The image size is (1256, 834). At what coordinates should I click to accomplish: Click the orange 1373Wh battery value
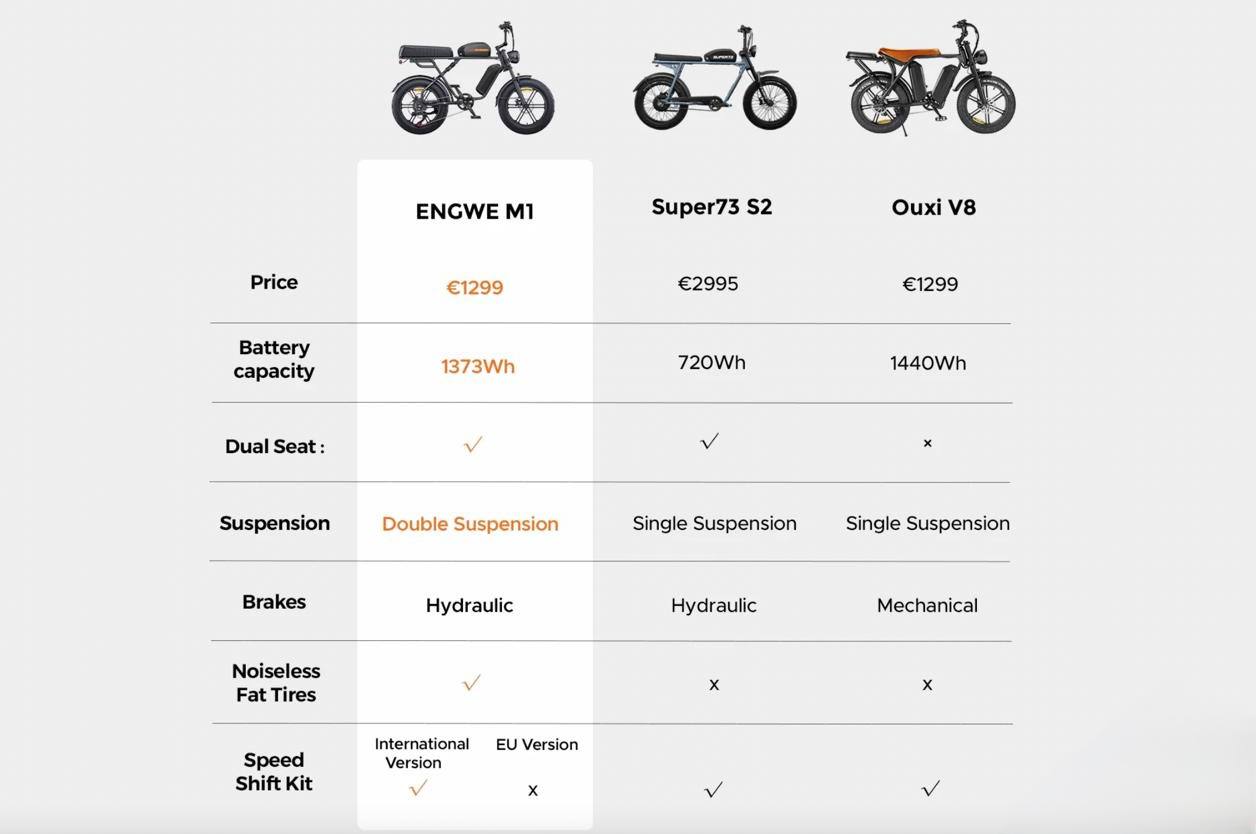pyautogui.click(x=478, y=366)
